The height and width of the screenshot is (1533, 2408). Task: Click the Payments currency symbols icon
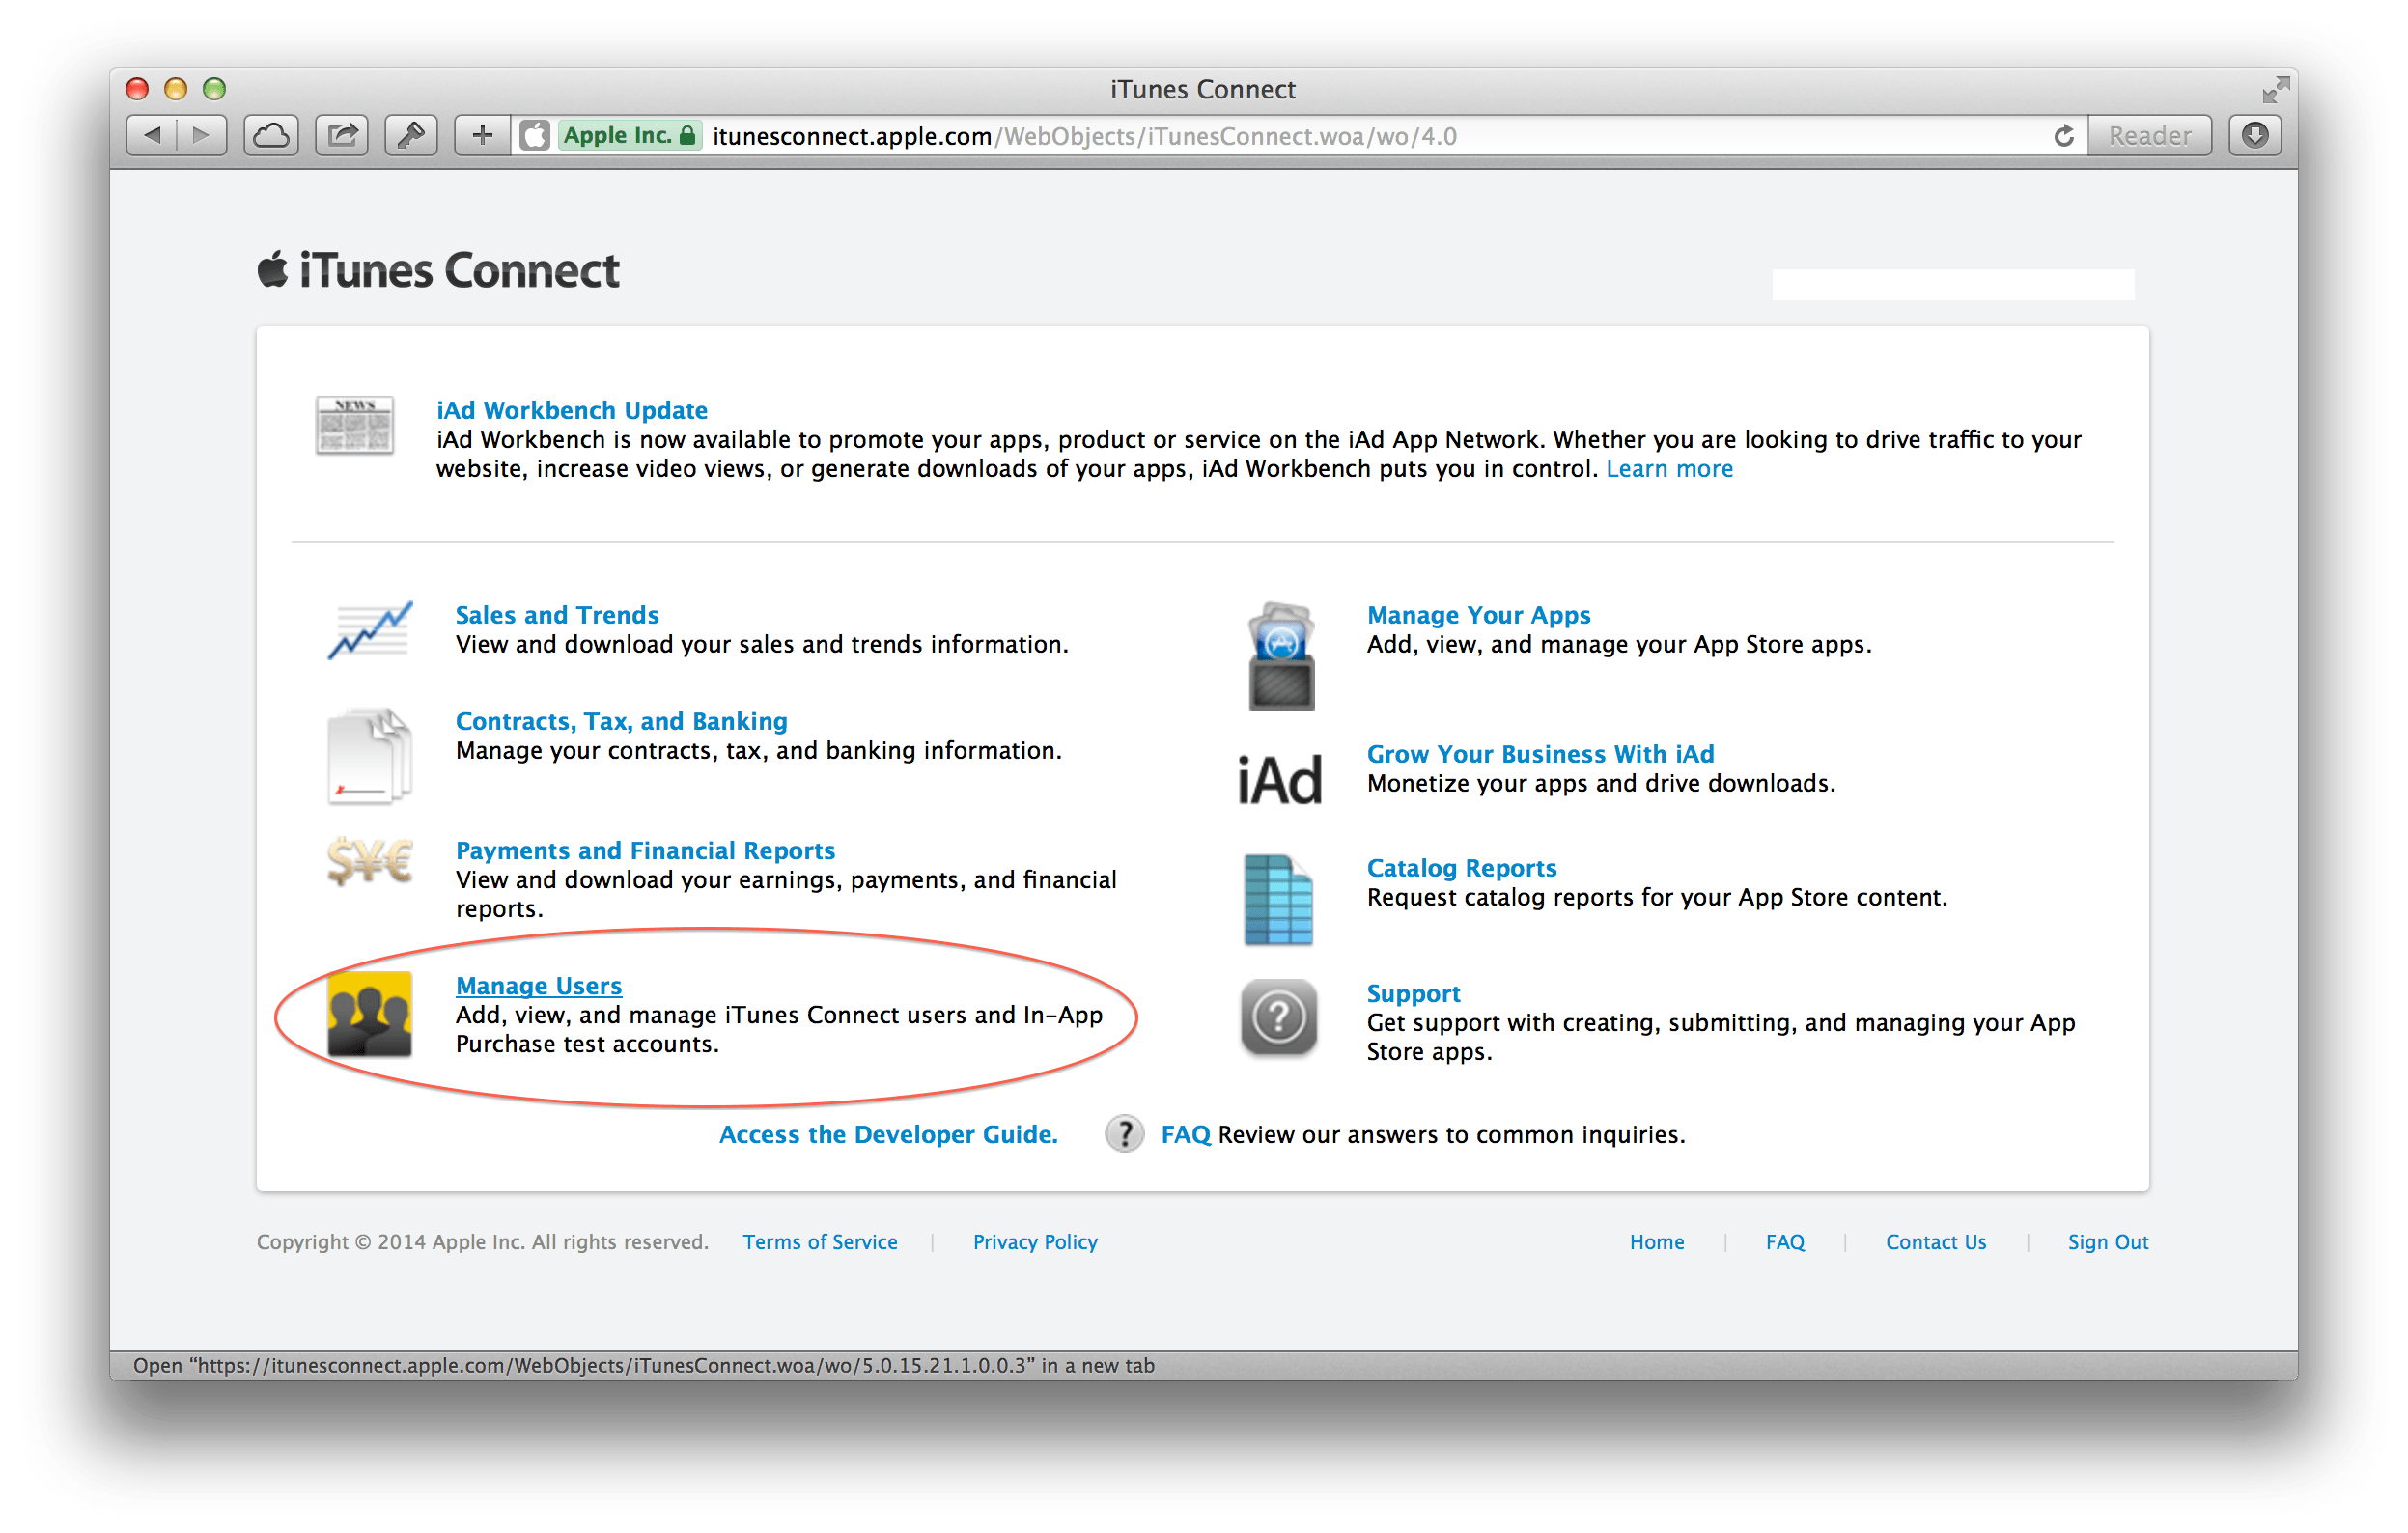(x=369, y=860)
